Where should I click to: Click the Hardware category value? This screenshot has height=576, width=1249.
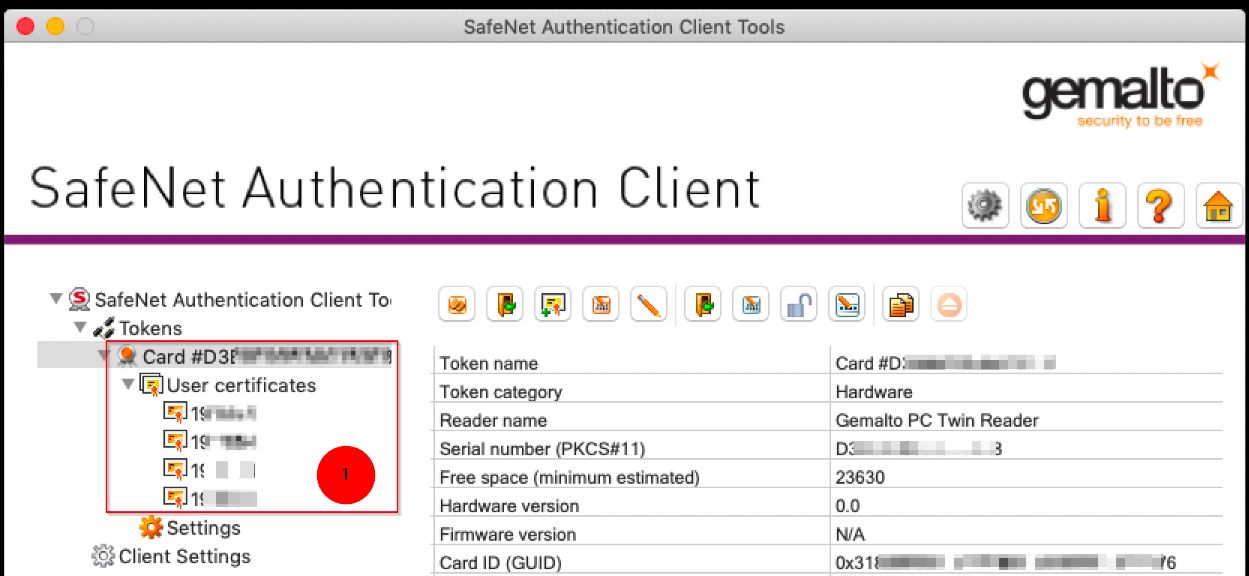click(x=874, y=392)
